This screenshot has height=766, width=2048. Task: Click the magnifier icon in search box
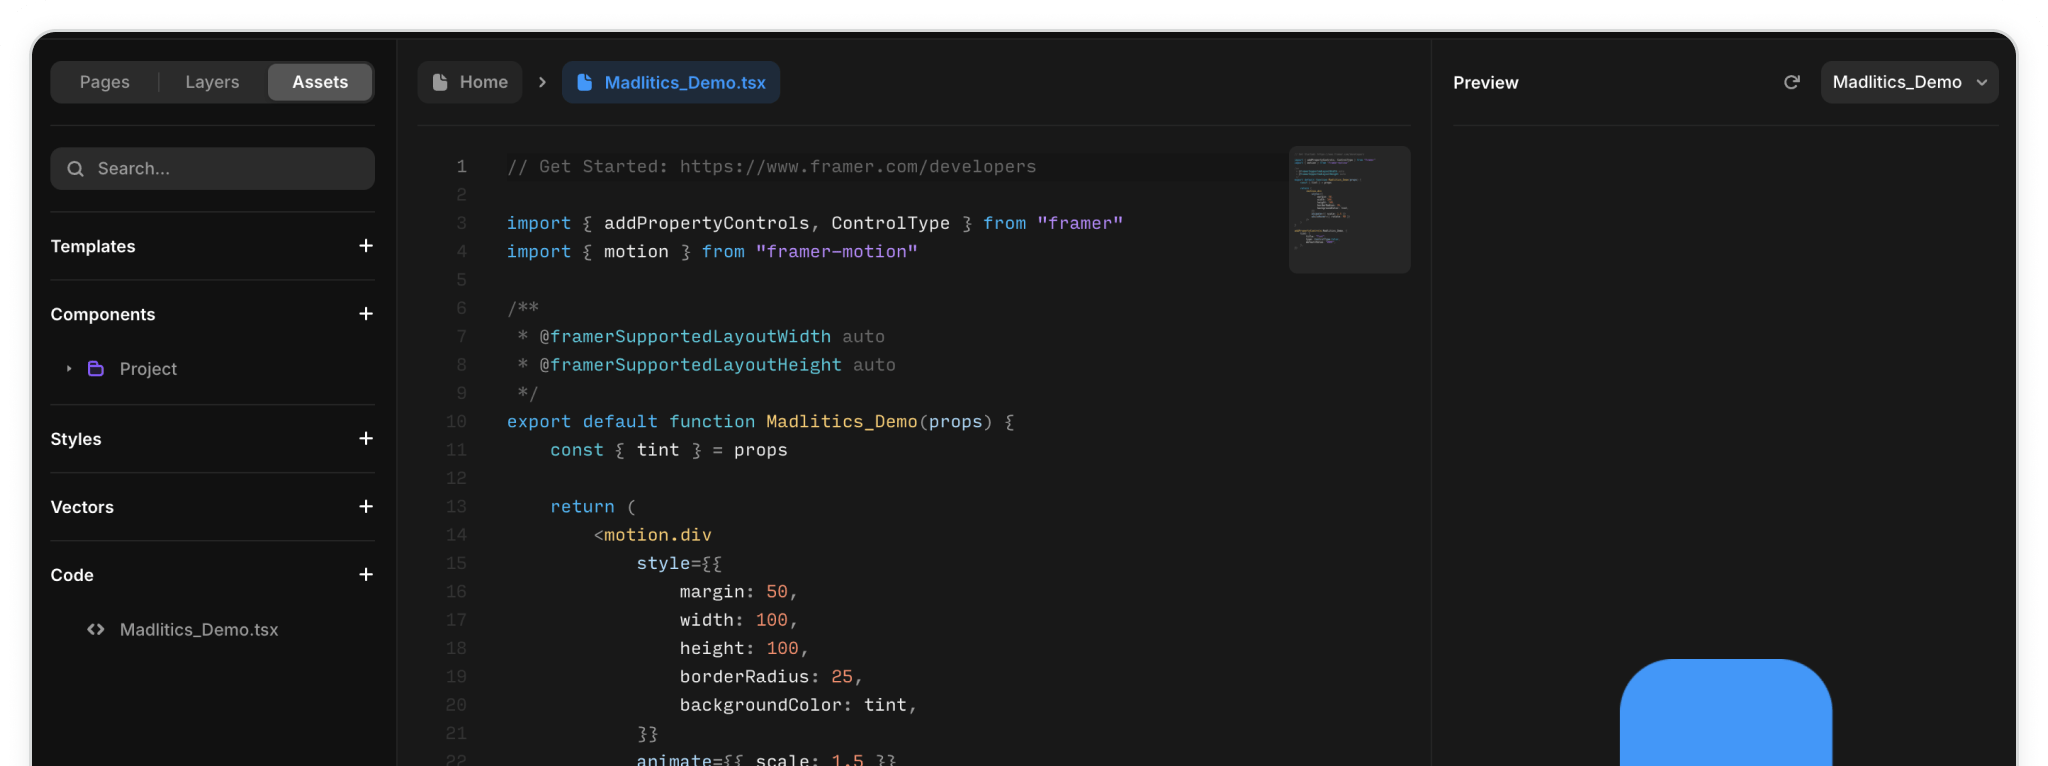point(75,169)
